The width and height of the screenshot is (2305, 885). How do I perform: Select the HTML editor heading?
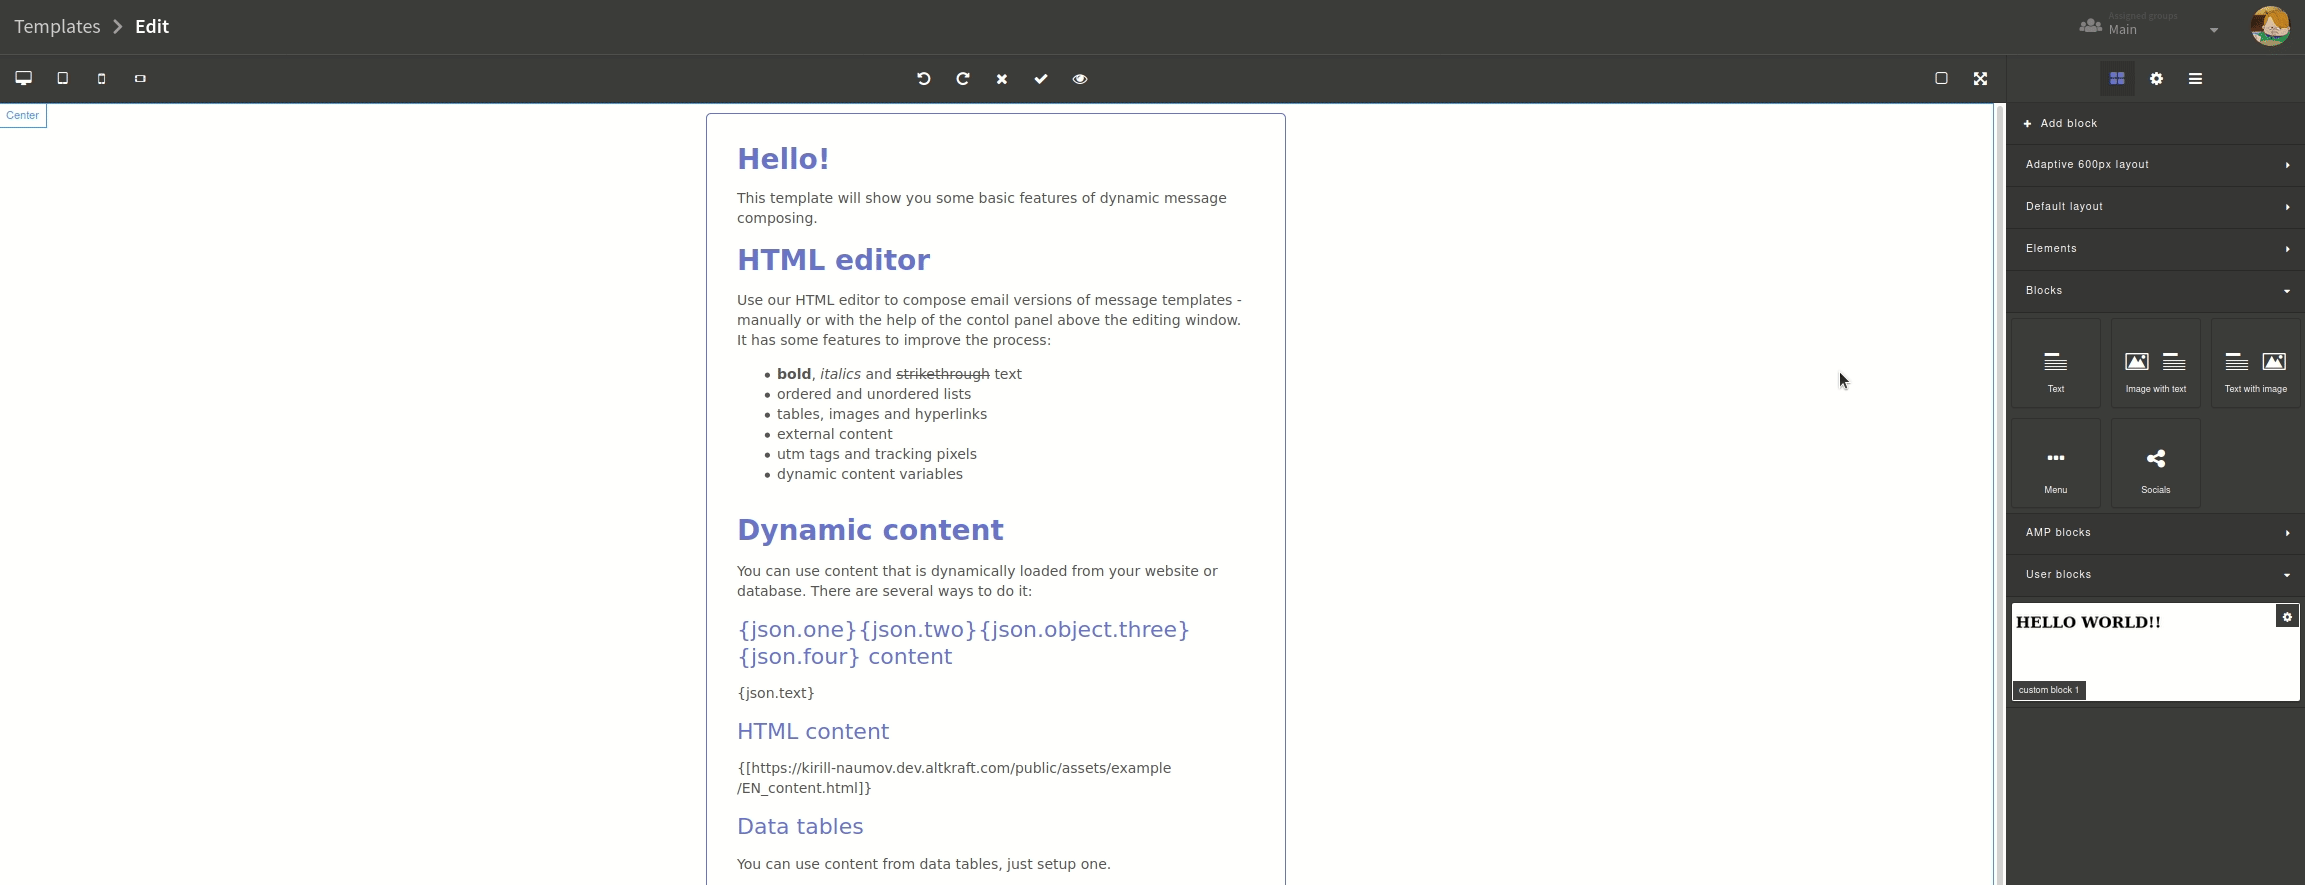pos(833,260)
